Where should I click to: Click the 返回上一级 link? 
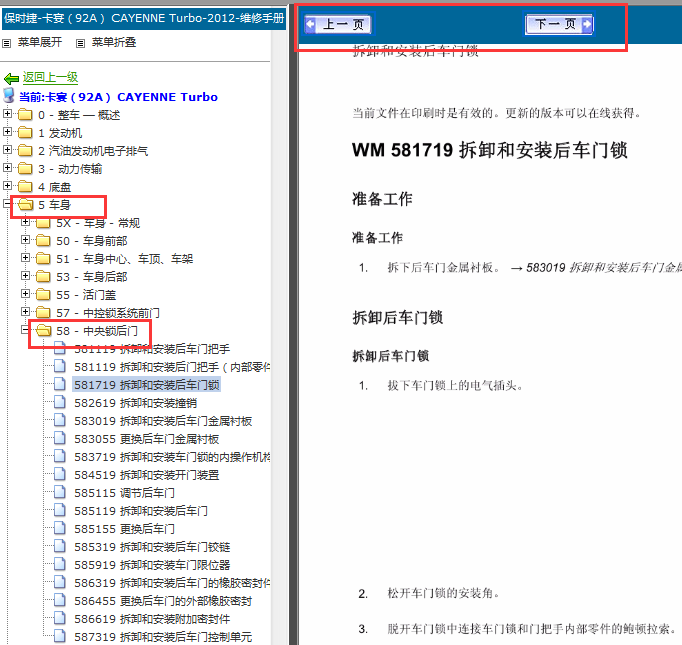(x=50, y=77)
